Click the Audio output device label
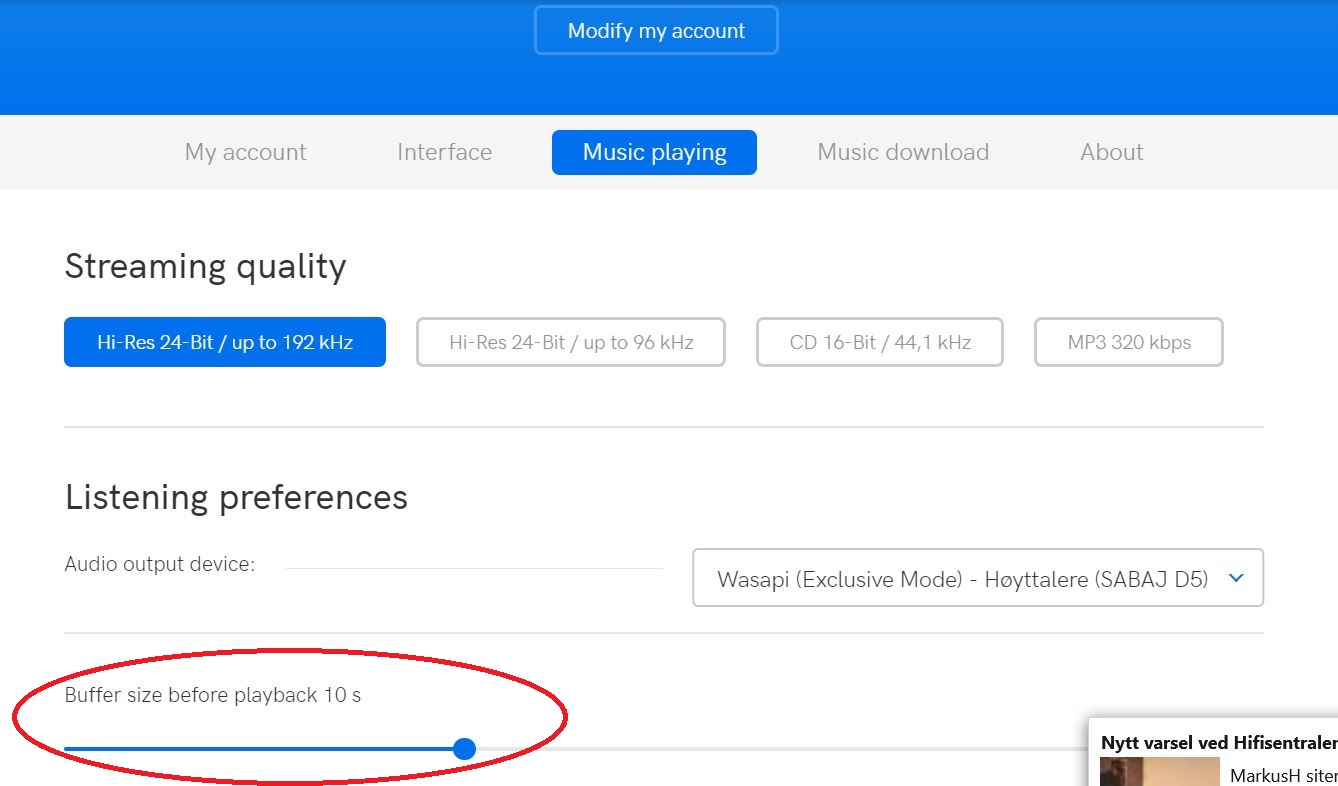Viewport: 1338px width, 786px height. pos(160,564)
